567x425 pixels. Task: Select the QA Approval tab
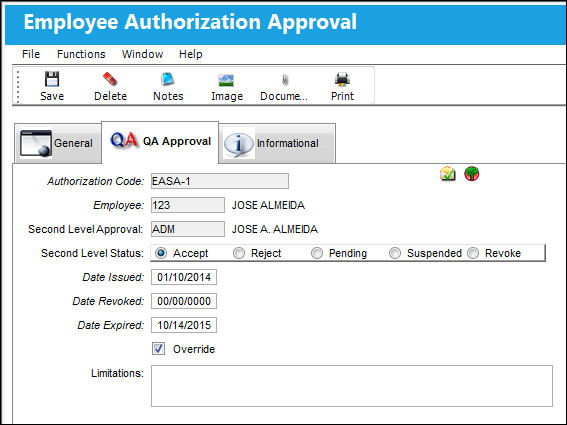tap(160, 142)
